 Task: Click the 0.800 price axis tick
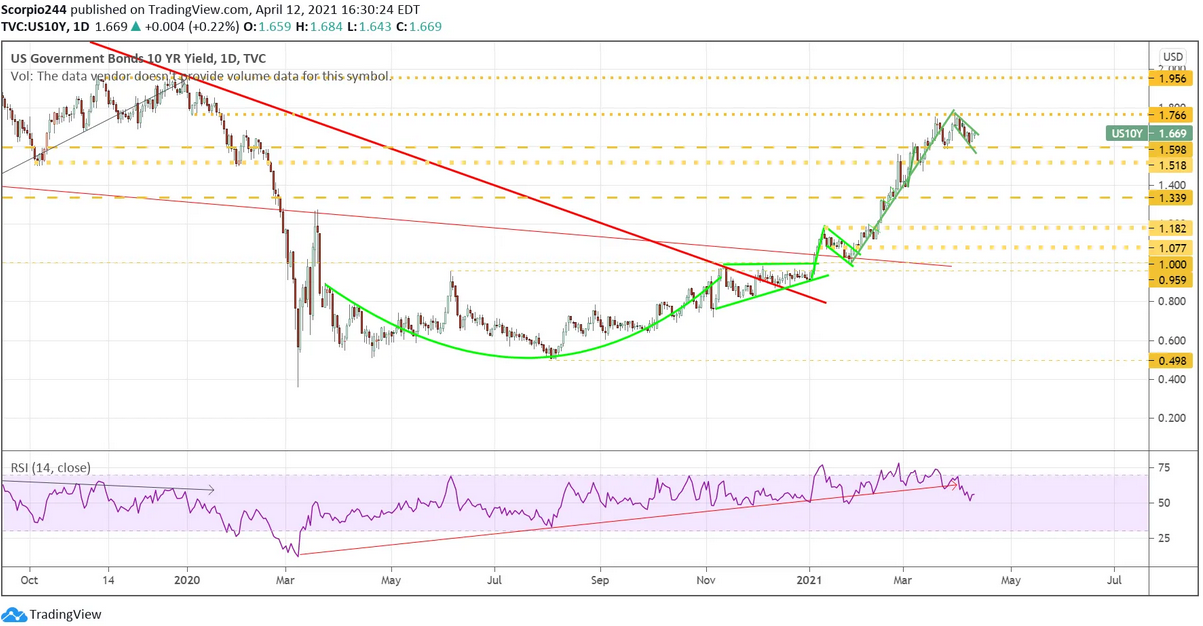click(1172, 302)
